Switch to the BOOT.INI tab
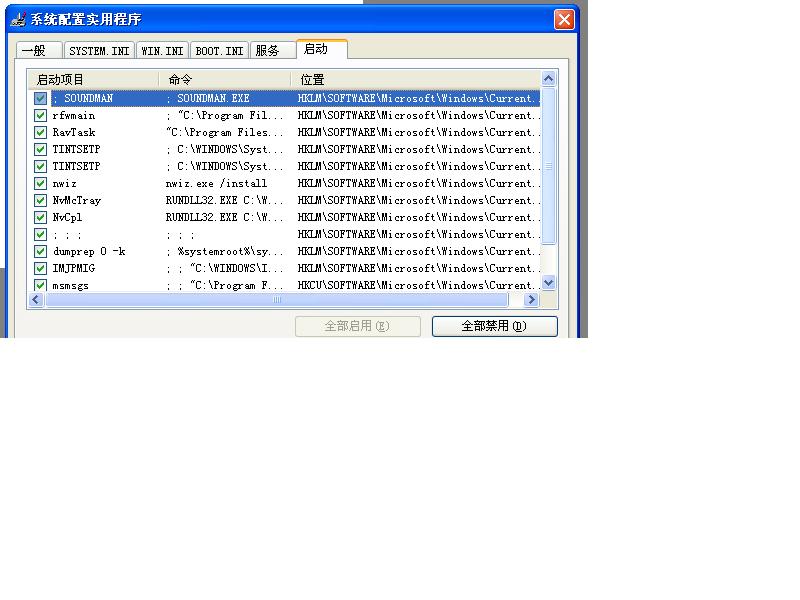Screen dimensions: 800x600 click(219, 51)
